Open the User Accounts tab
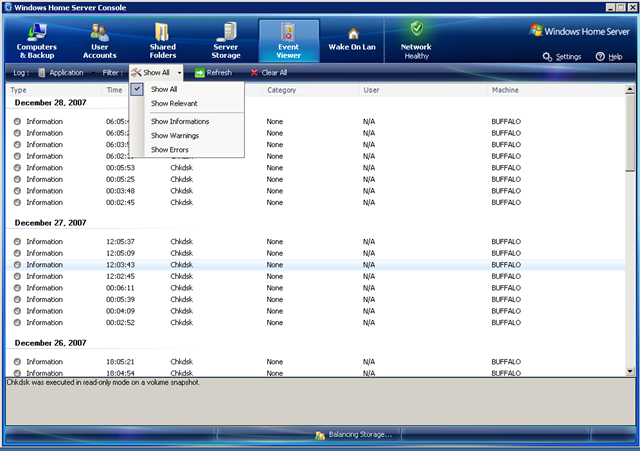Image resolution: width=640 pixels, height=451 pixels. coord(100,41)
